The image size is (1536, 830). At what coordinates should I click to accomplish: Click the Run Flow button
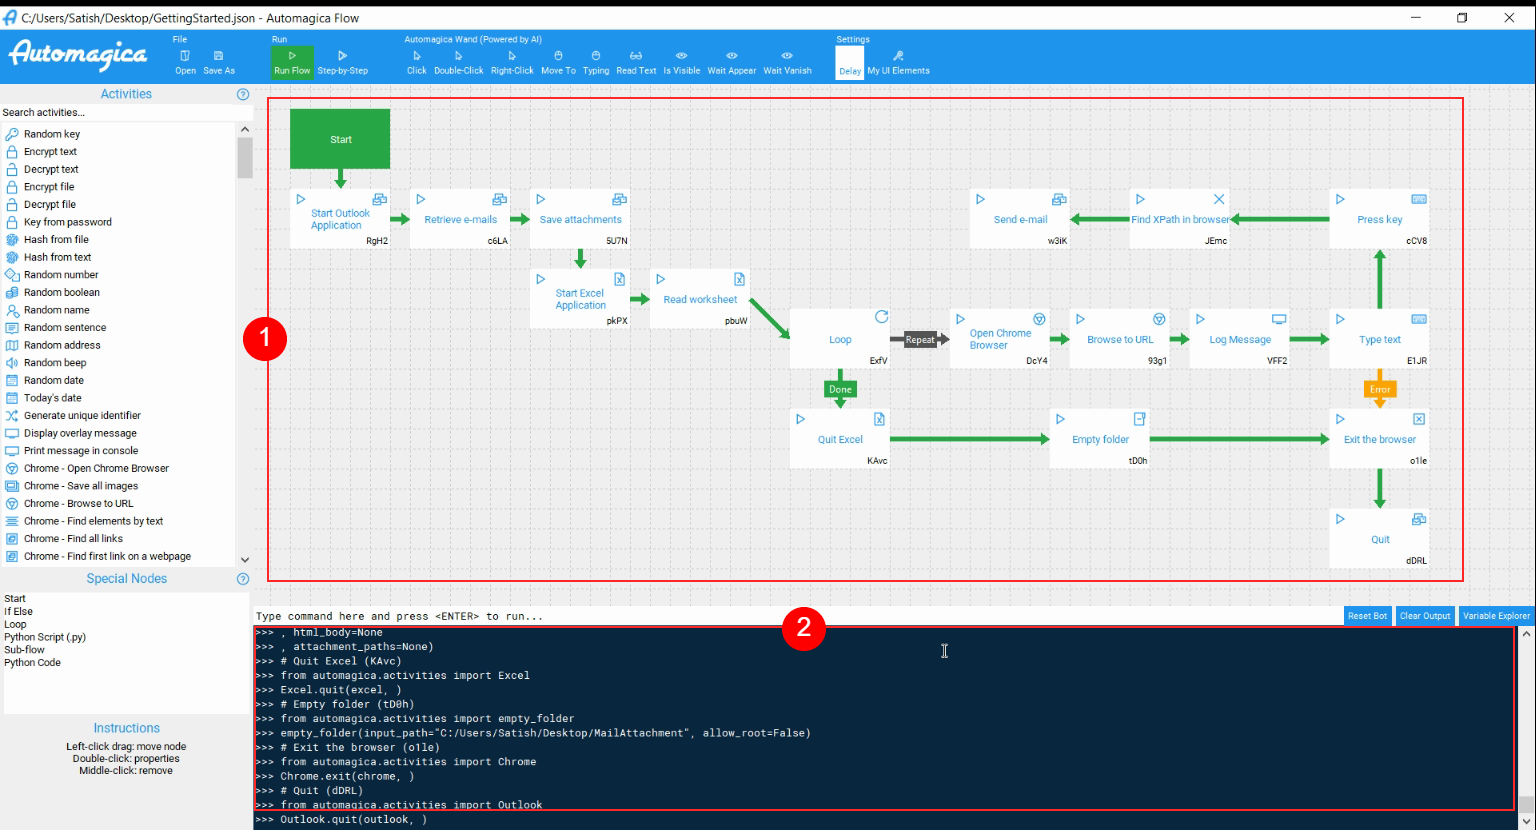(x=292, y=62)
